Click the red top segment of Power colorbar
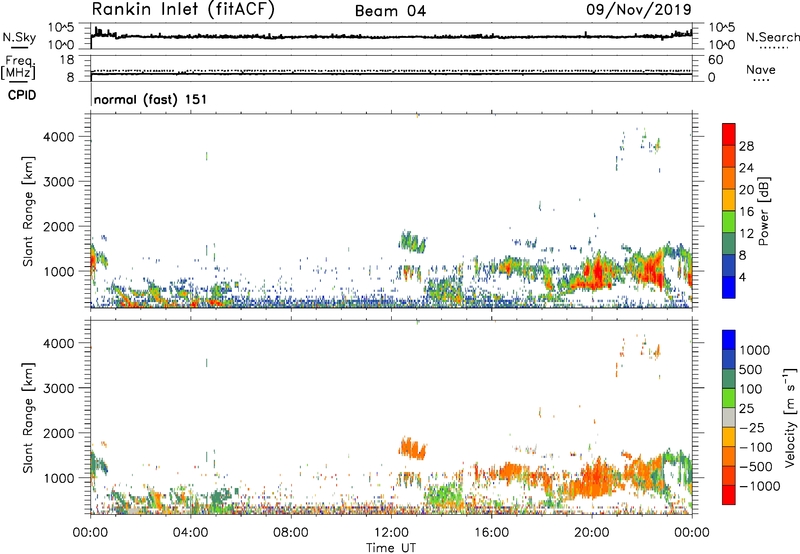 pos(729,134)
